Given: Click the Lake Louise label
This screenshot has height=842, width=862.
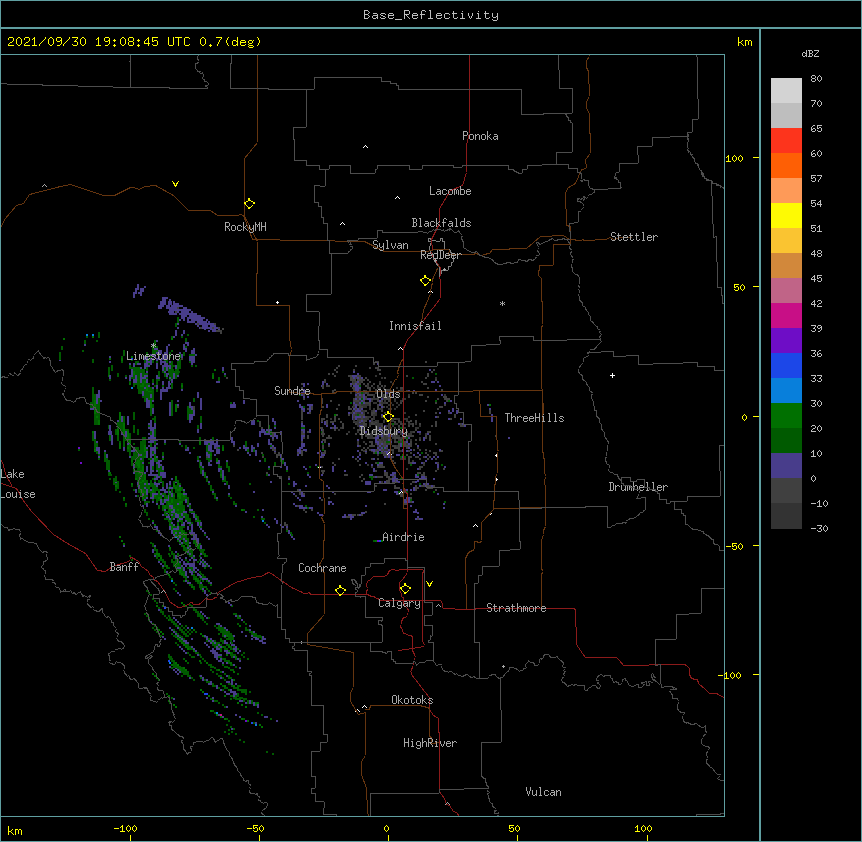Looking at the screenshot, I should tap(18, 484).
